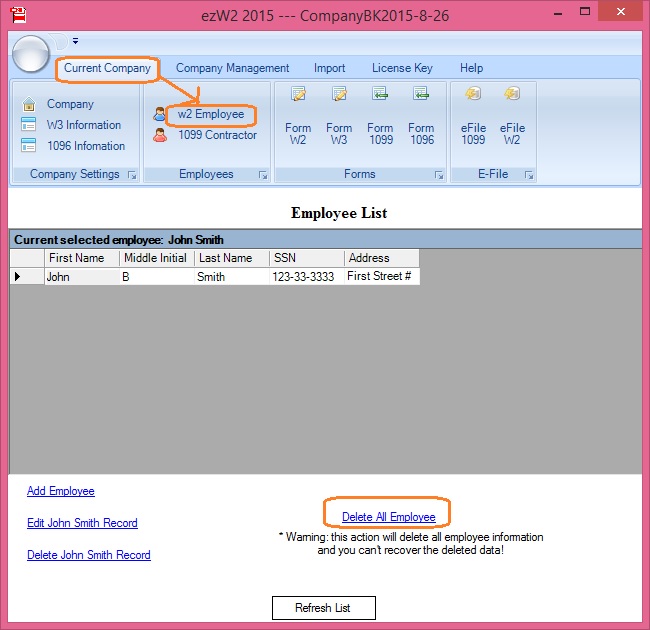
Task: Click the Company house icon
Action: pos(29,104)
